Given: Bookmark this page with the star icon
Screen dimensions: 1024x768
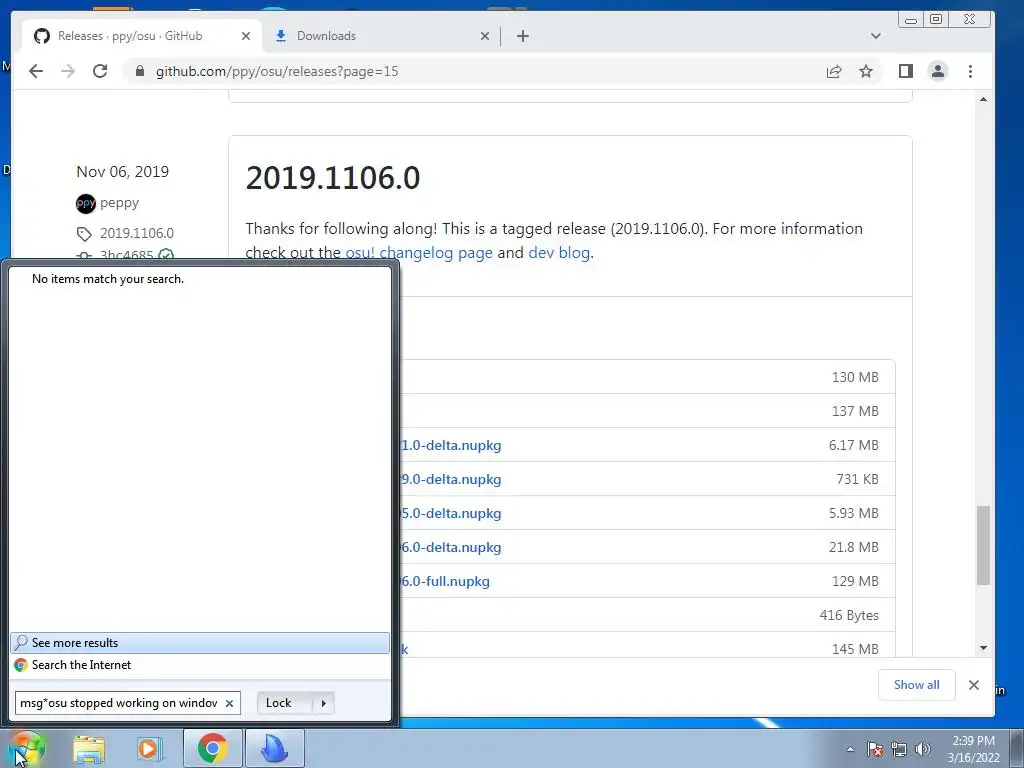Looking at the screenshot, I should (866, 71).
